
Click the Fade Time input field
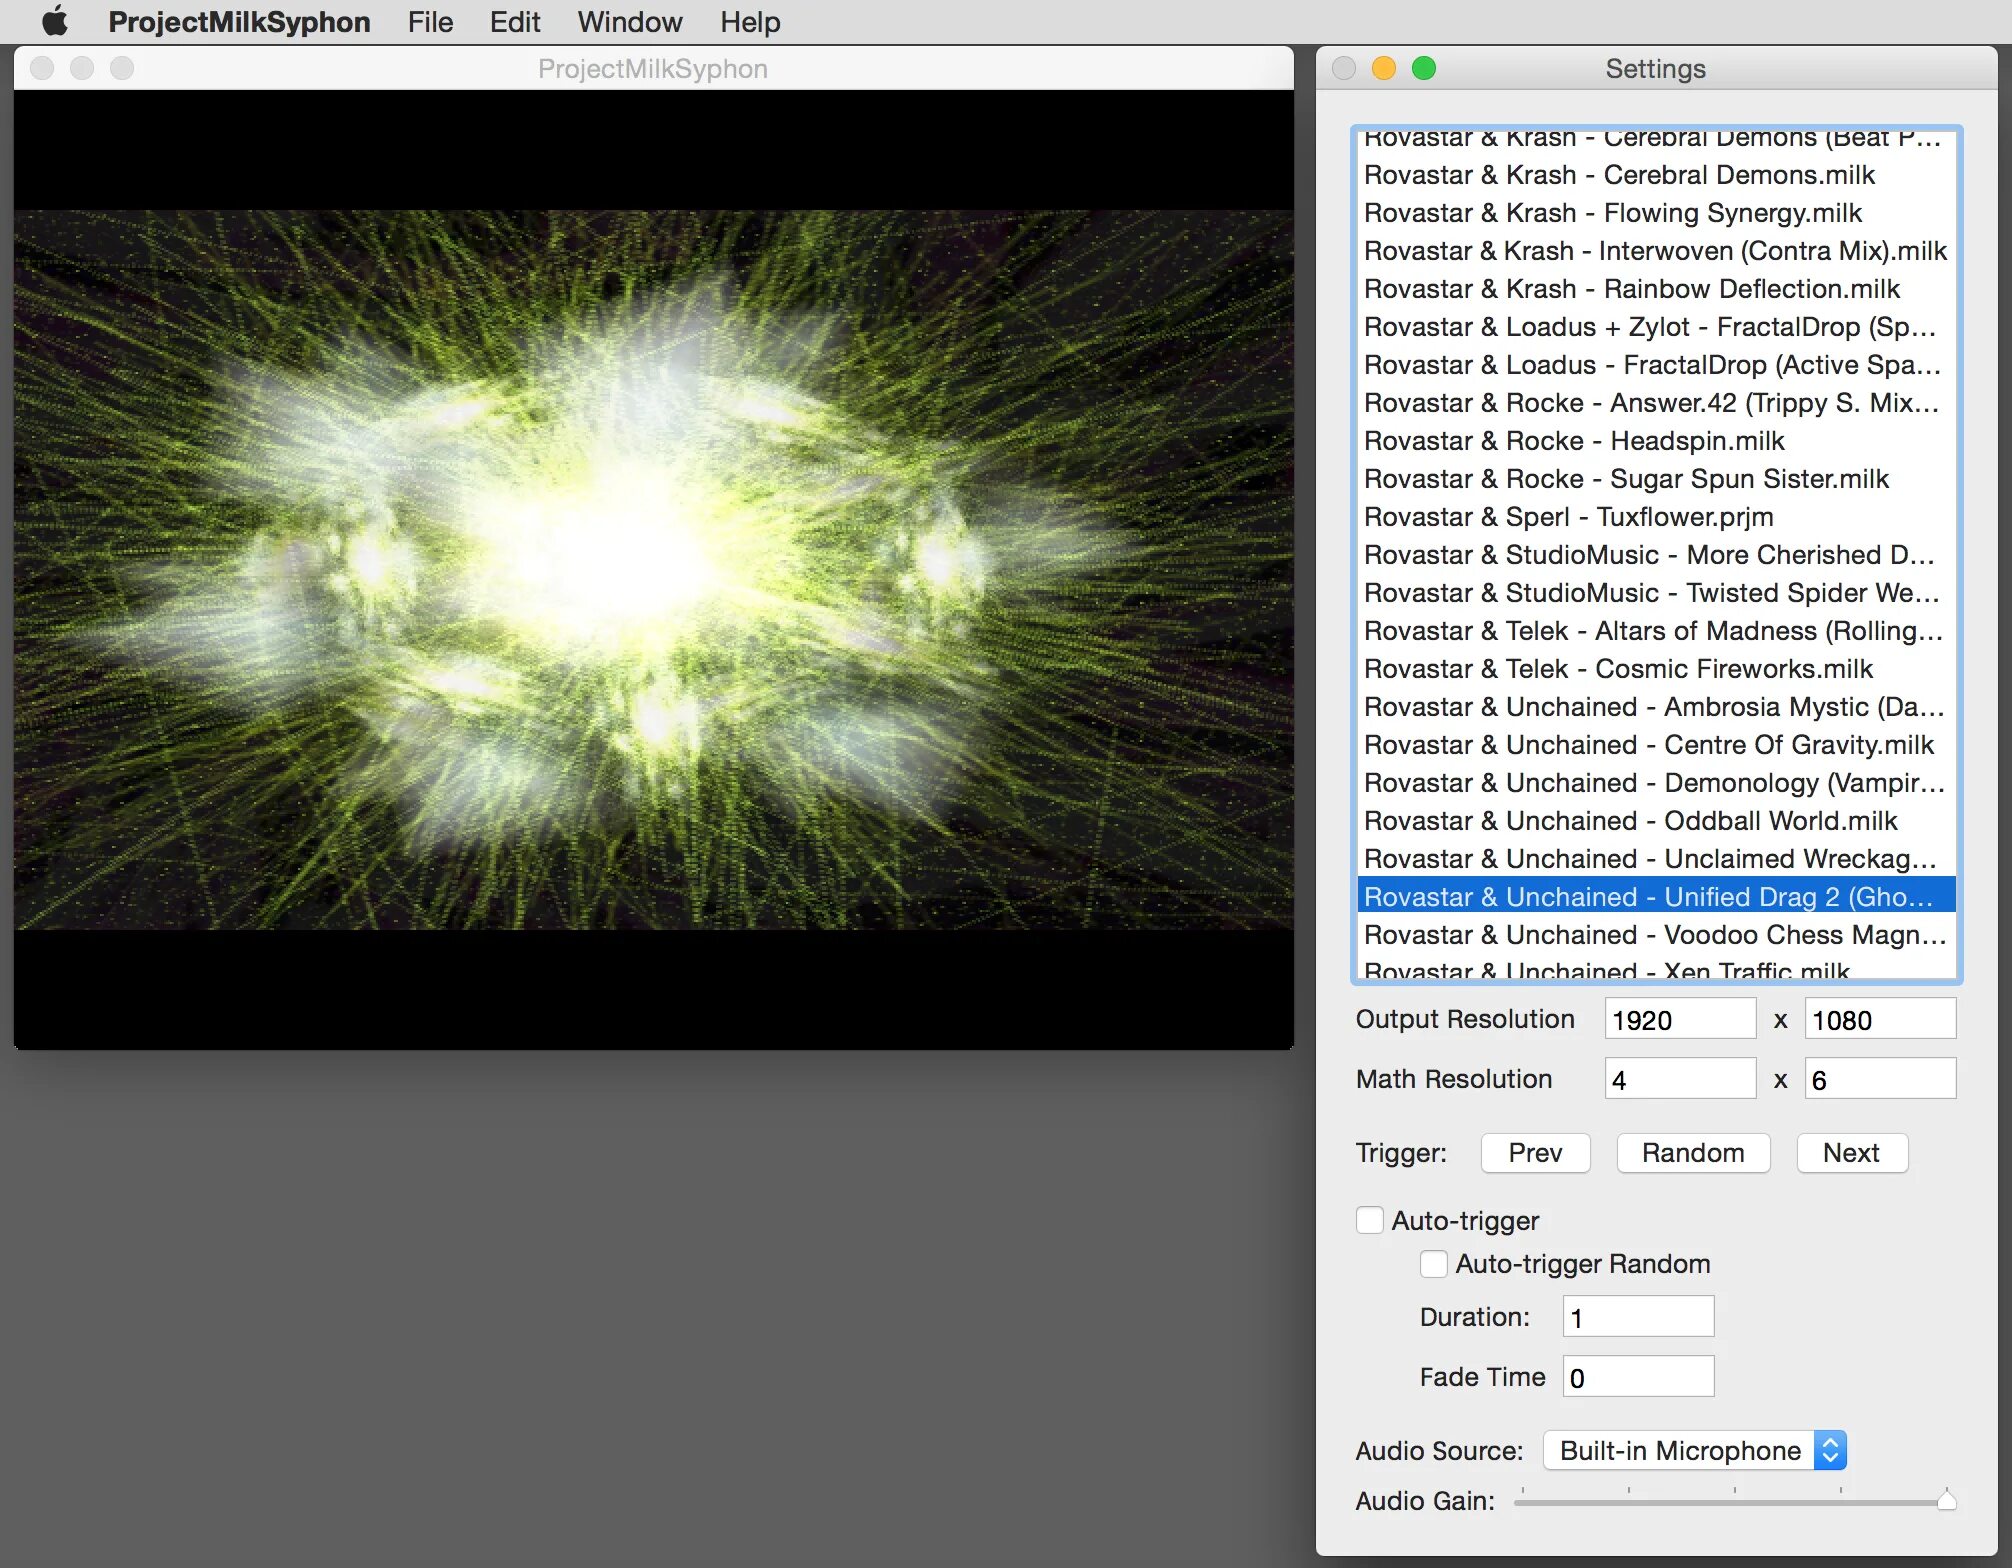click(x=1637, y=1377)
